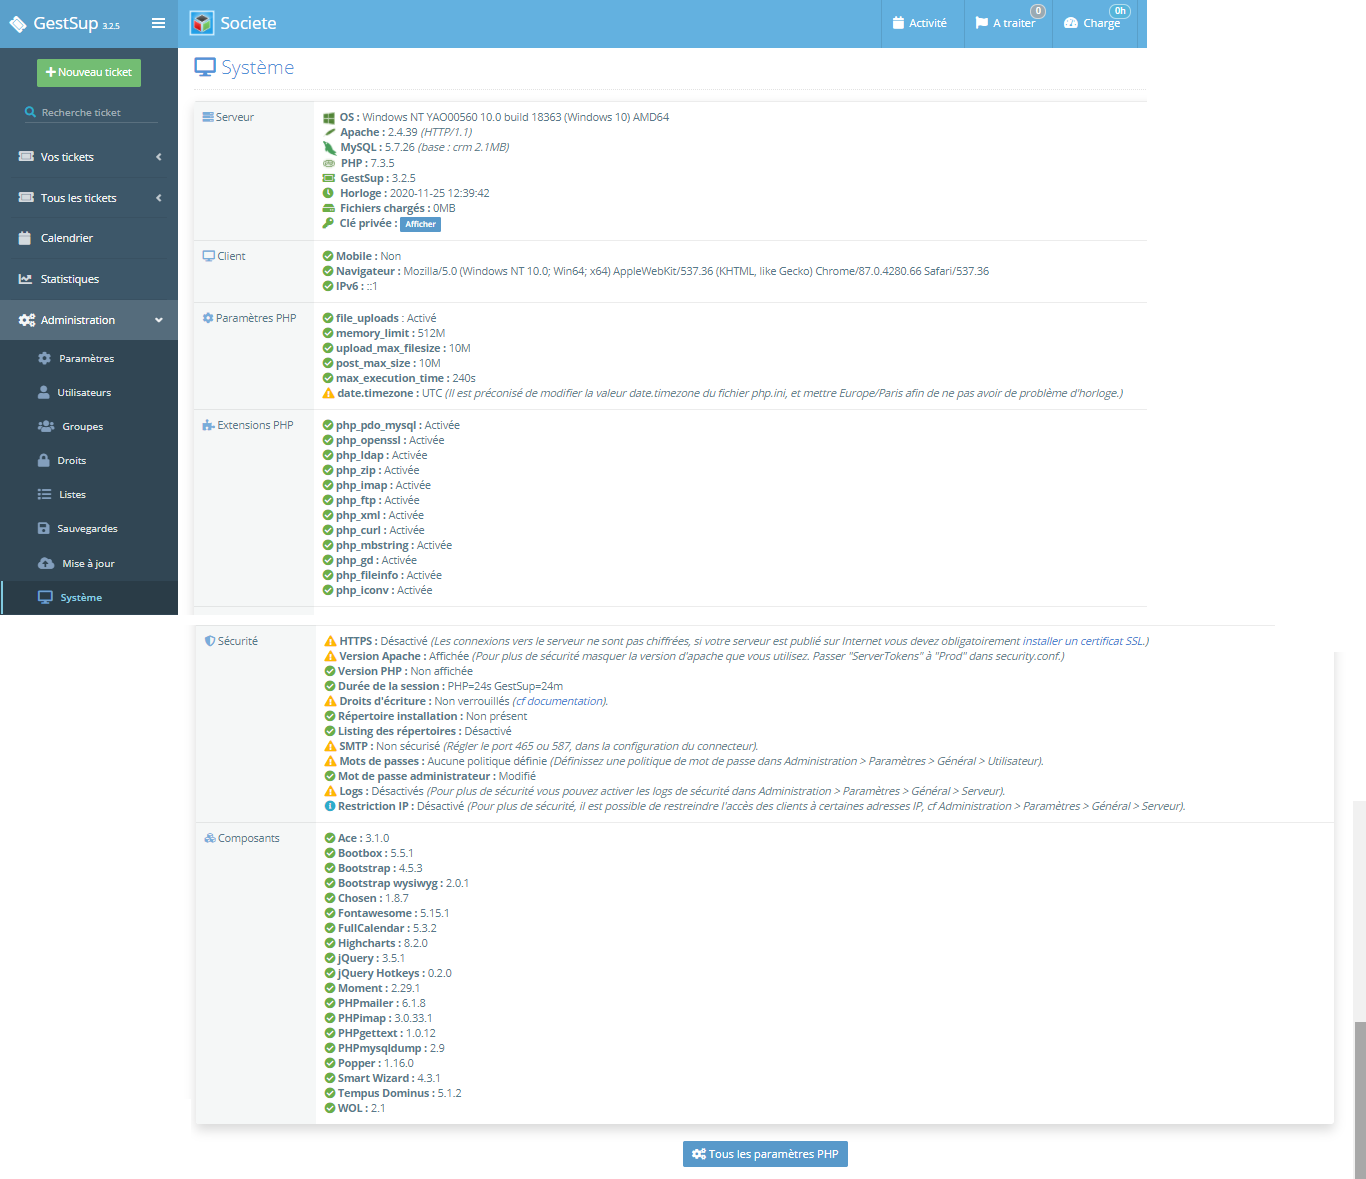Click the Sauvegardes floppy disk icon
This screenshot has width=1366, height=1179.
click(x=44, y=528)
